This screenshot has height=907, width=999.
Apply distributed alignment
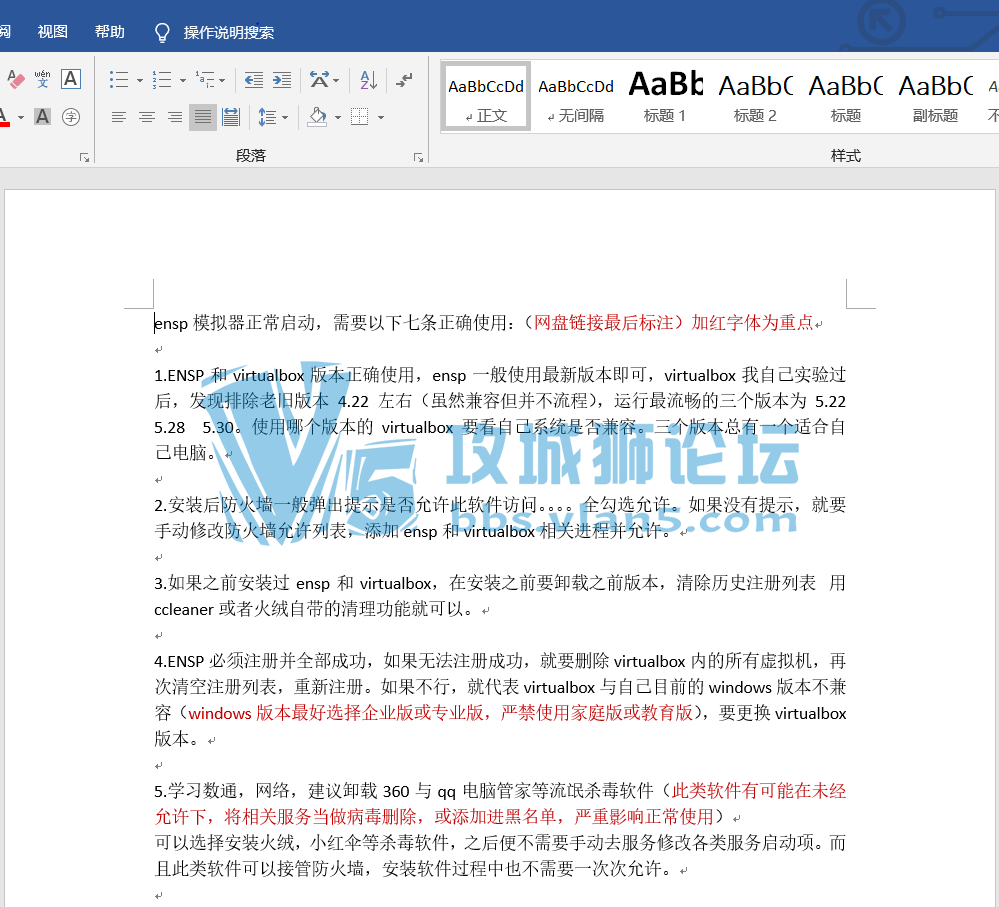tap(231, 117)
